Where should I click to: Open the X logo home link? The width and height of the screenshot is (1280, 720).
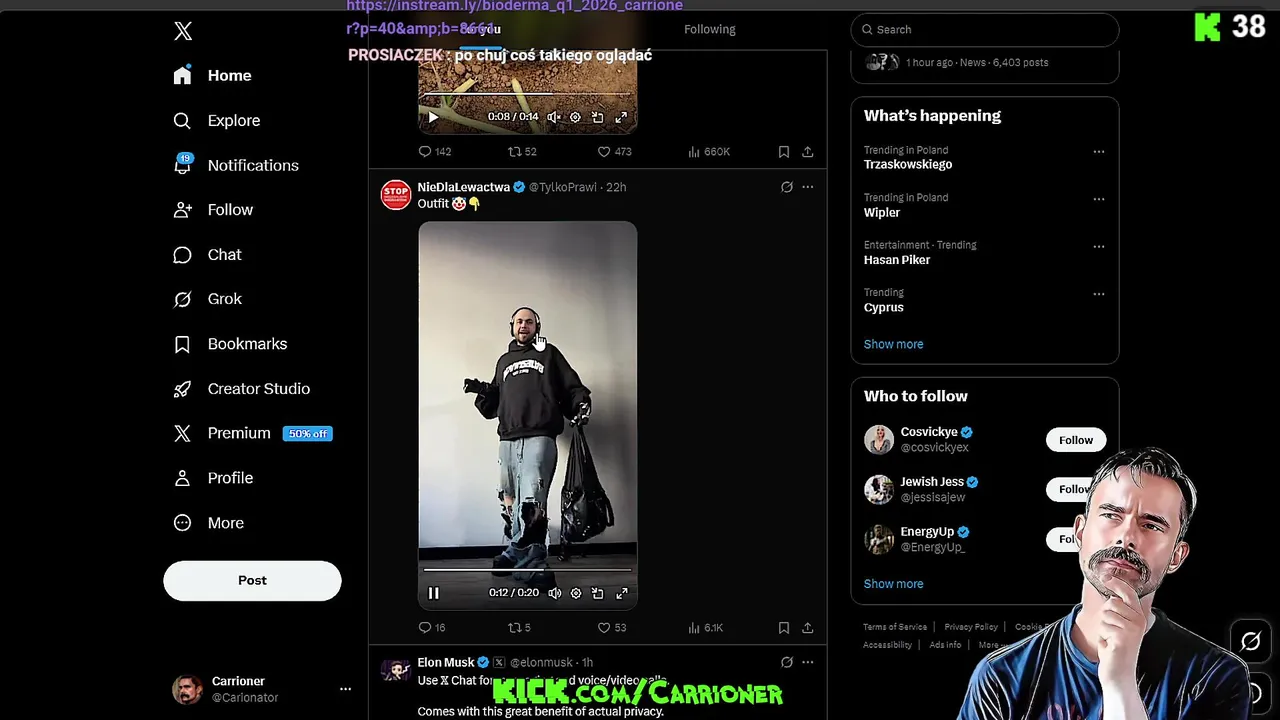(x=183, y=31)
